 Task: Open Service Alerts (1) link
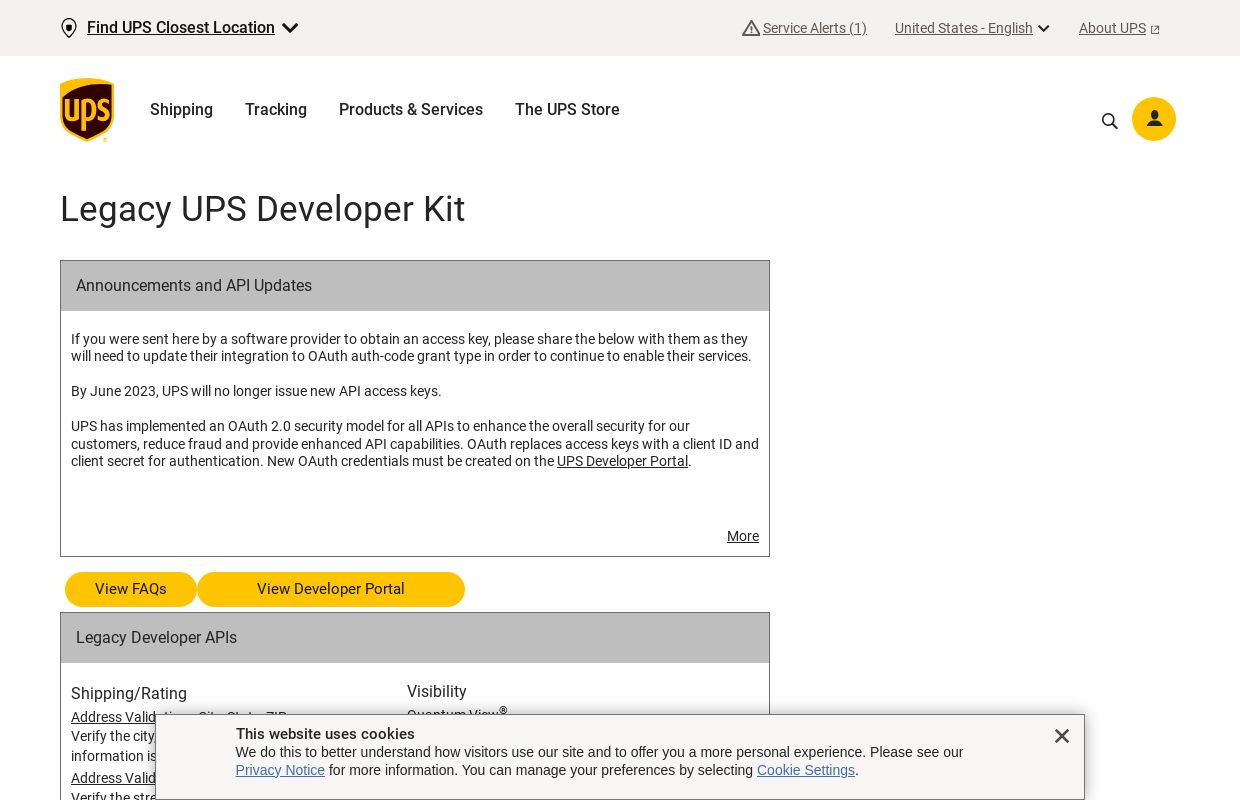click(815, 28)
